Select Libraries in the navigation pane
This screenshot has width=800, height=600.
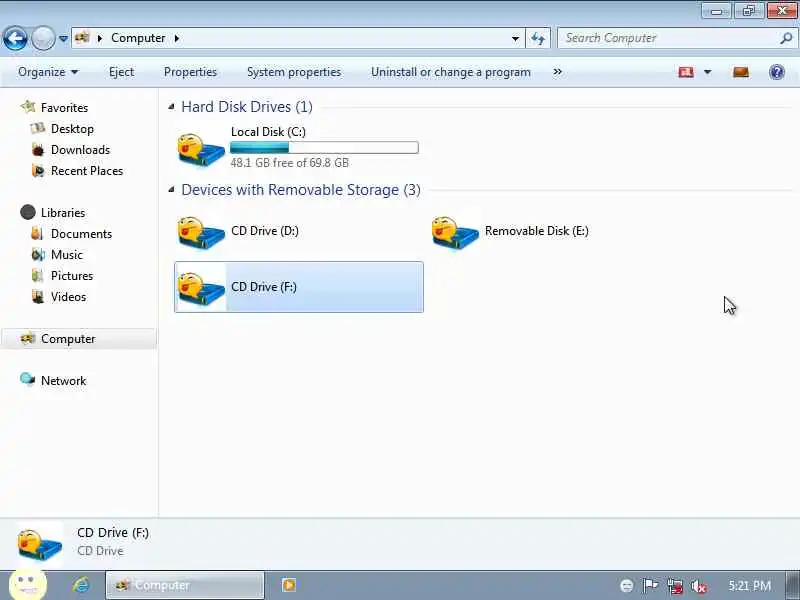tap(63, 213)
